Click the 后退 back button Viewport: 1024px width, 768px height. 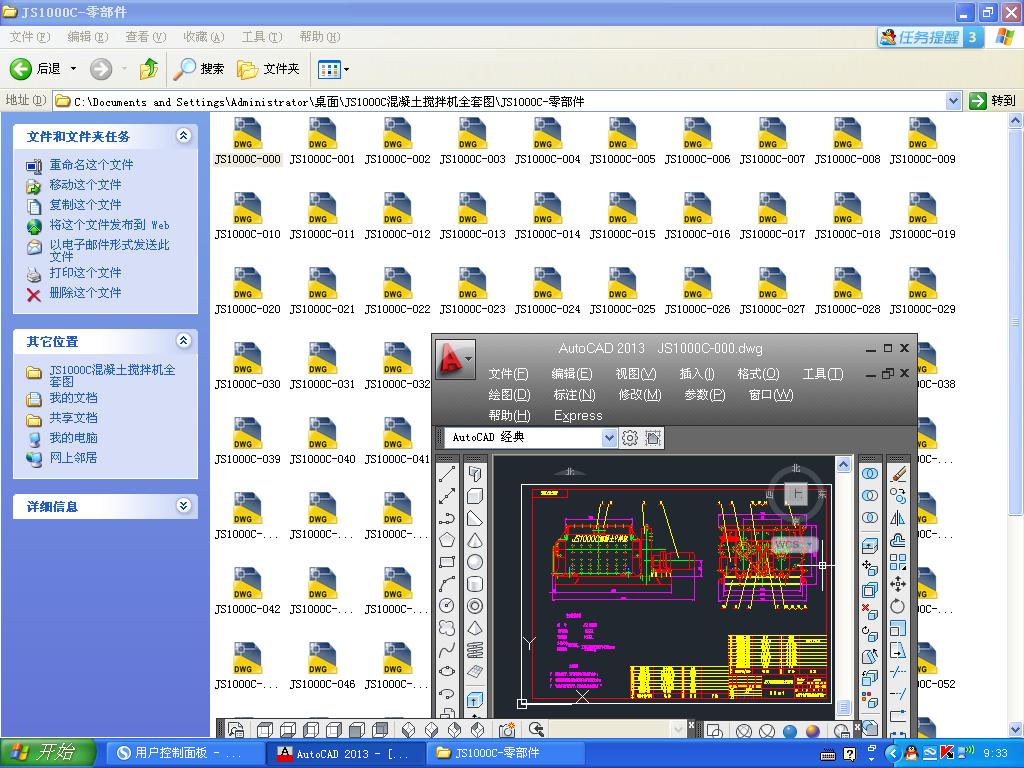click(35, 69)
